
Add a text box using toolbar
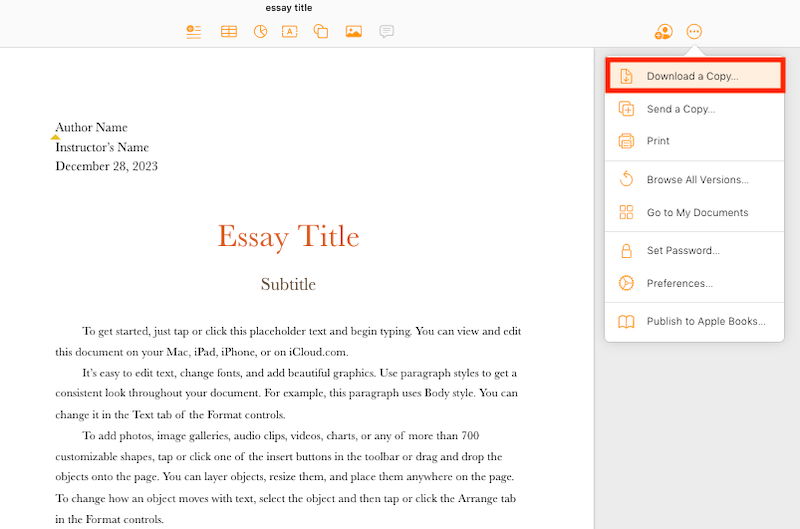click(290, 32)
